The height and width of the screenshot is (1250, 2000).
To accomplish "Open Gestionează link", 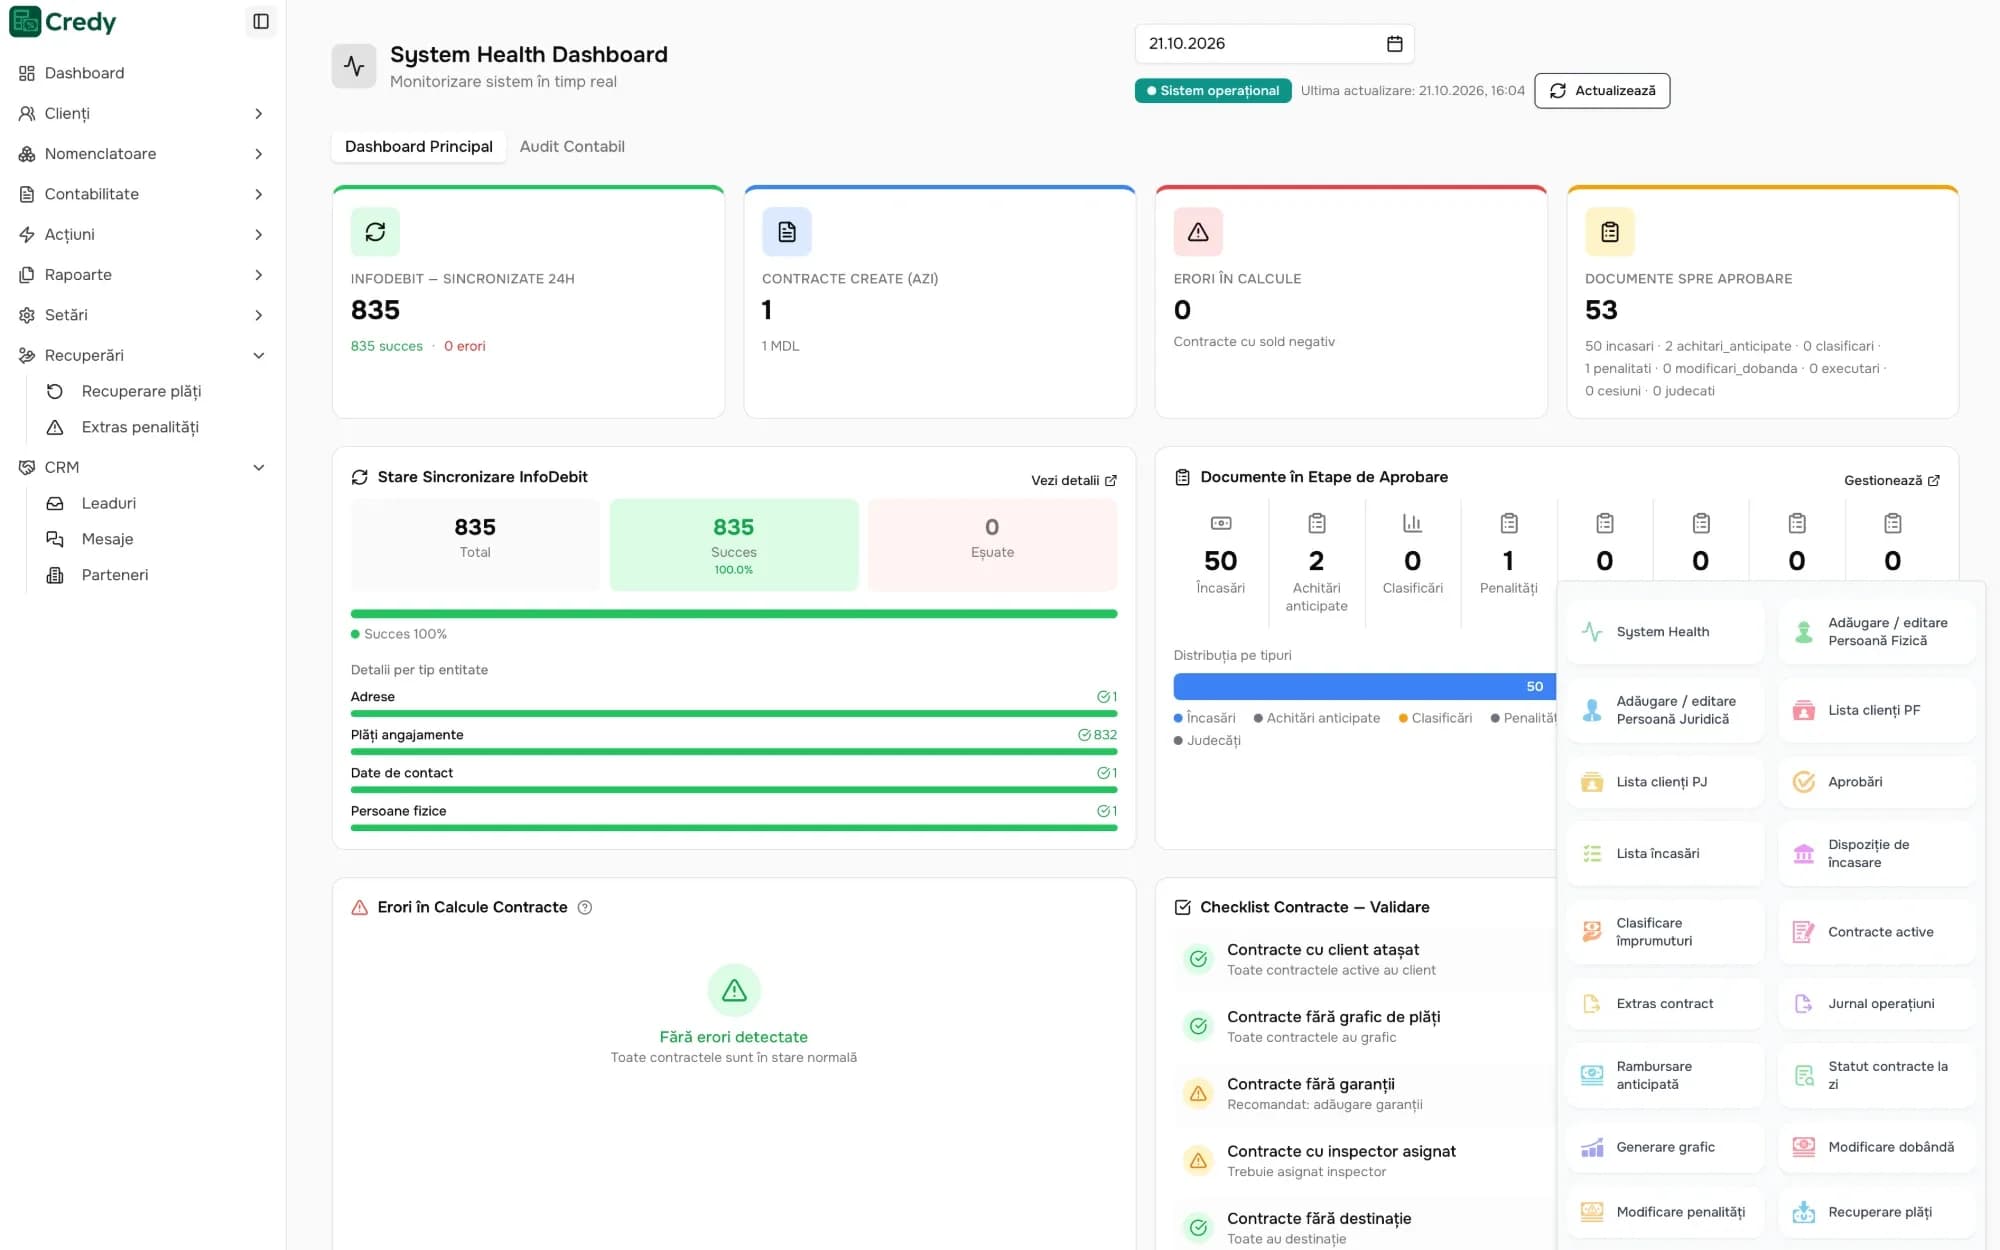I will pos(1892,481).
